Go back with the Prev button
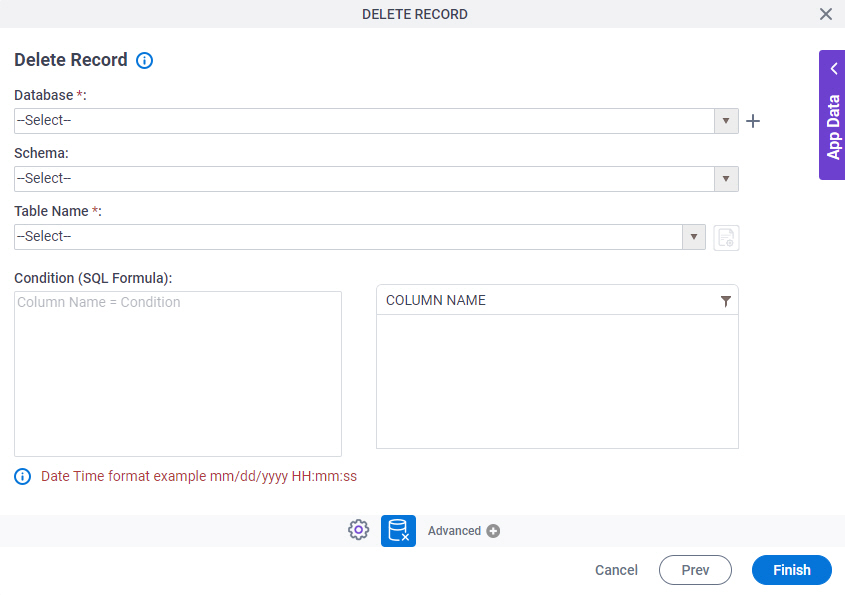845x595 pixels. [x=695, y=570]
